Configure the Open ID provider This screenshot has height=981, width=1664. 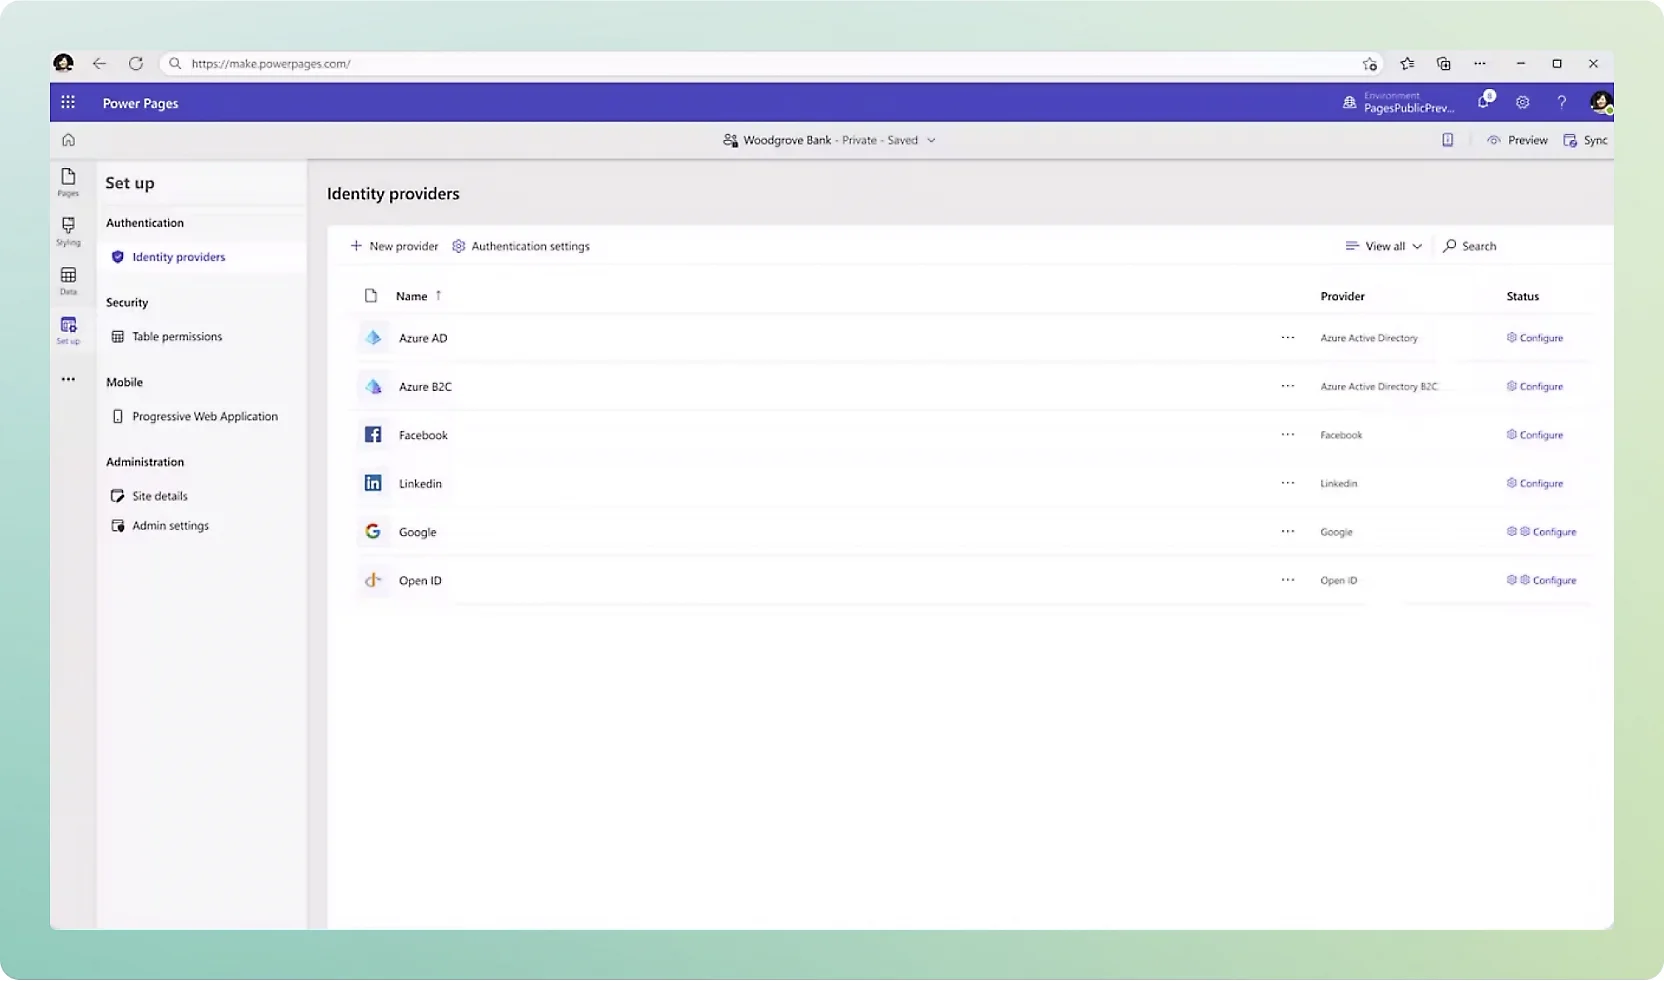1542,580
